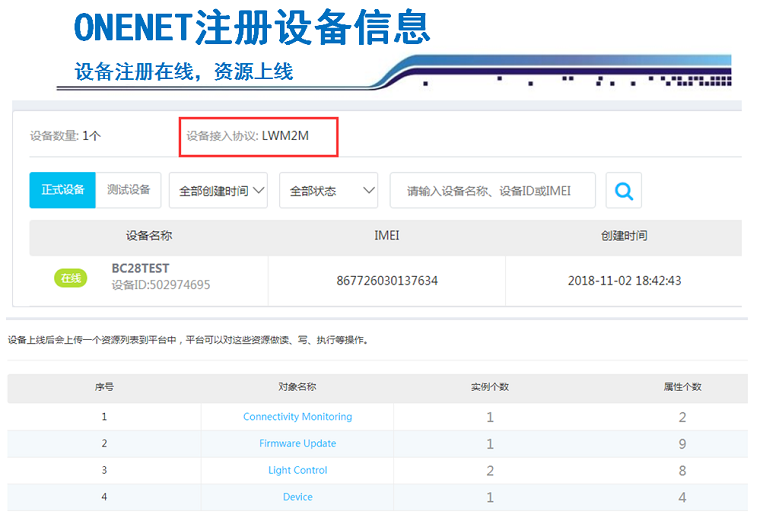Click the 创建时间 column header

624,236
